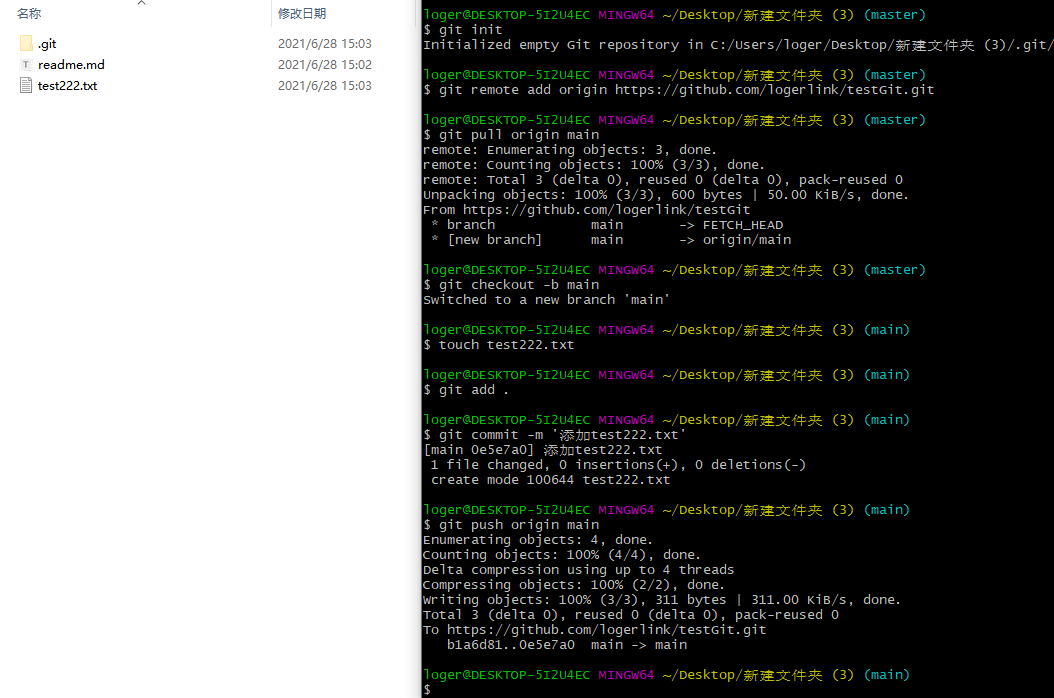
Task: Click the test222.txt modified date cell
Action: point(325,85)
